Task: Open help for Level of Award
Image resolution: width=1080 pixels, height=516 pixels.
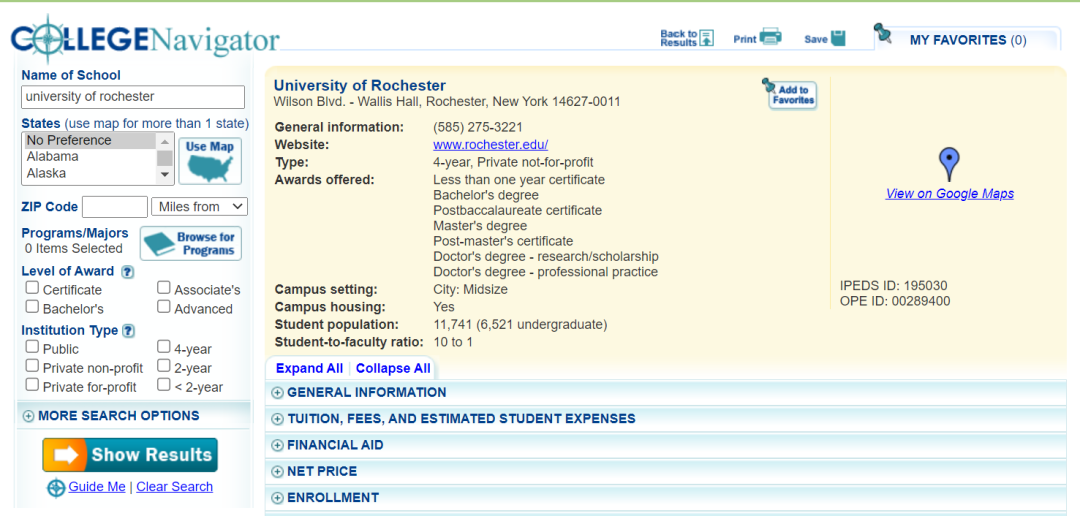Action: click(127, 271)
